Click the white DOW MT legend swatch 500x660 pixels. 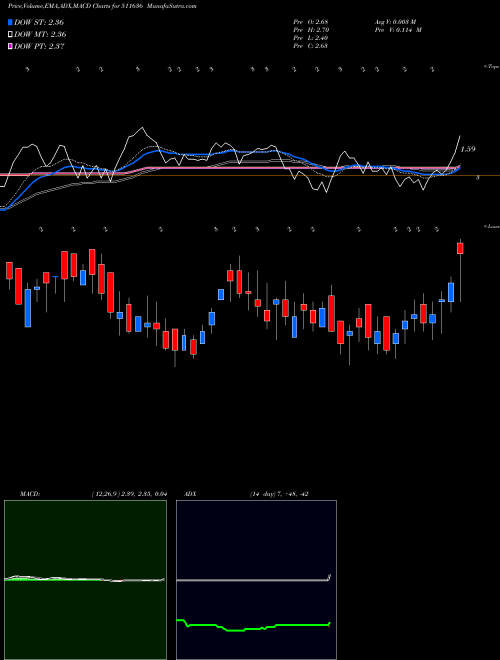click(x=11, y=34)
